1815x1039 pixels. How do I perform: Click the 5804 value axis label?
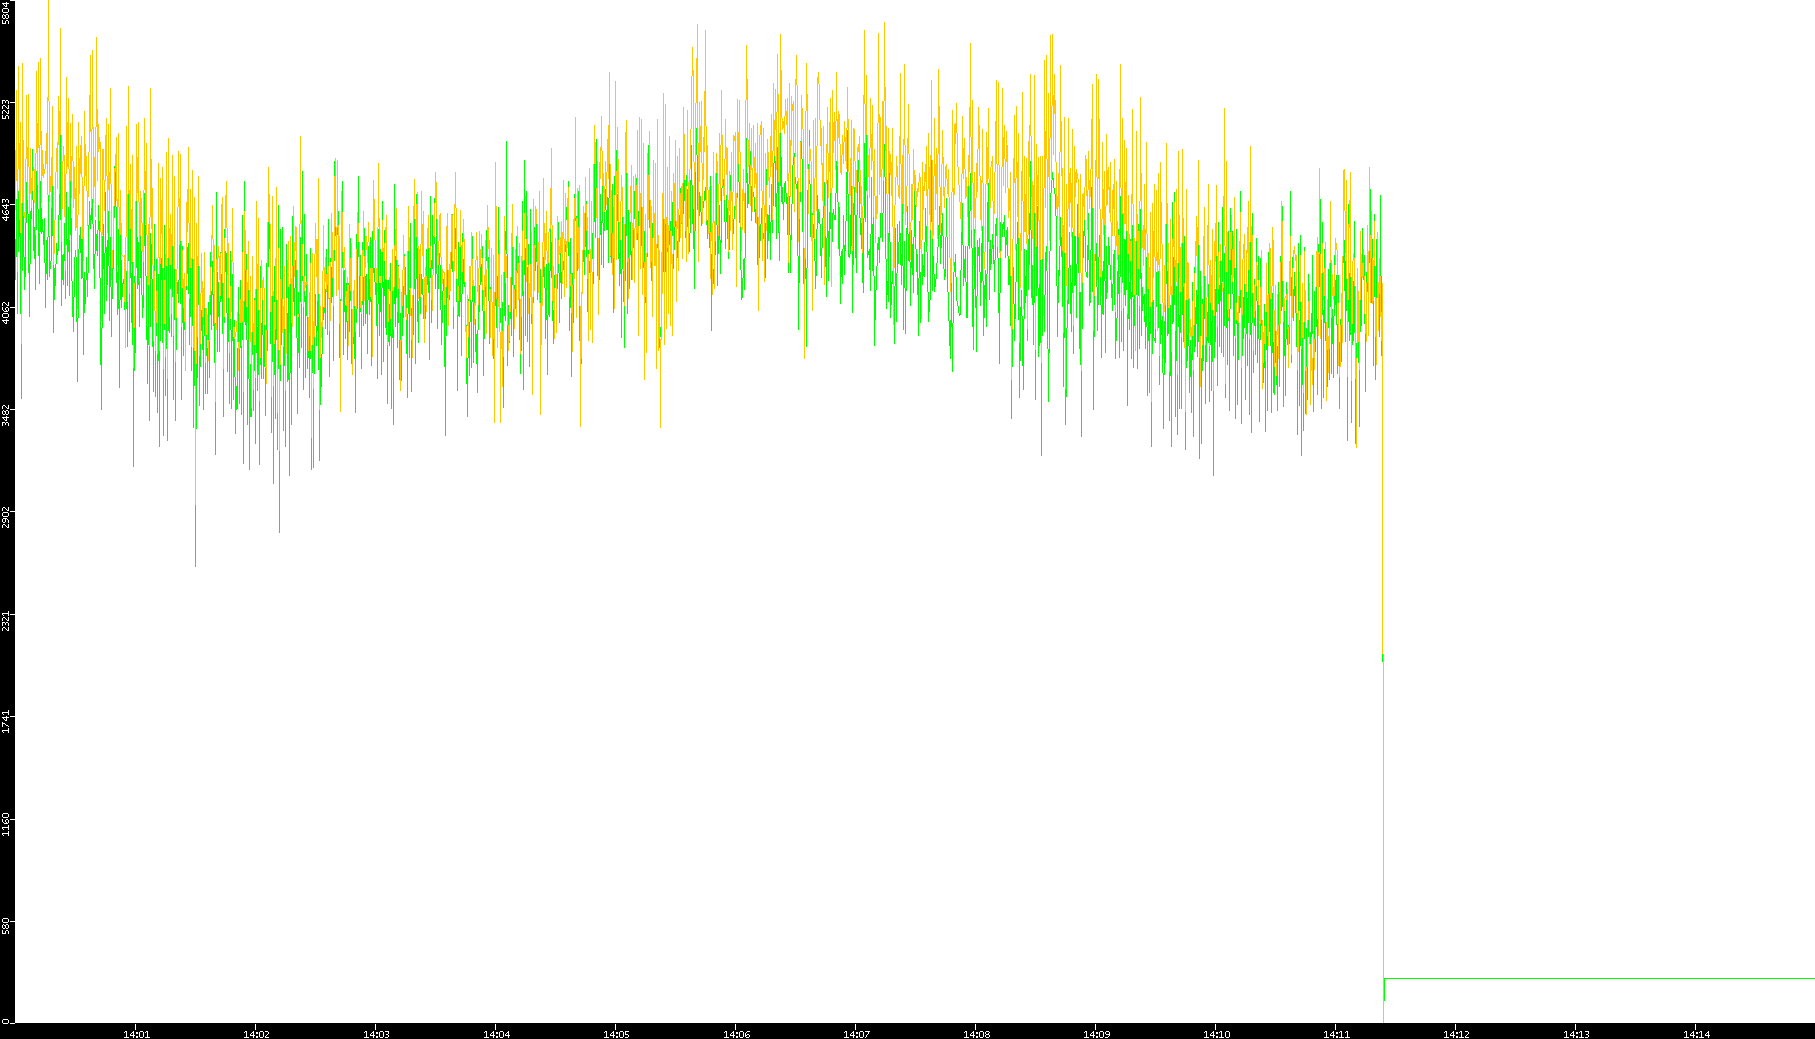pyautogui.click(x=6, y=13)
